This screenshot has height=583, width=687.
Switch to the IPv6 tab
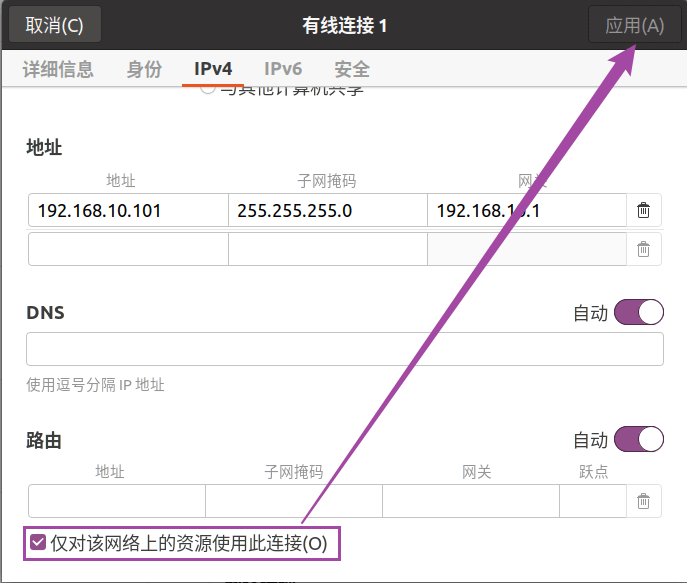(283, 69)
